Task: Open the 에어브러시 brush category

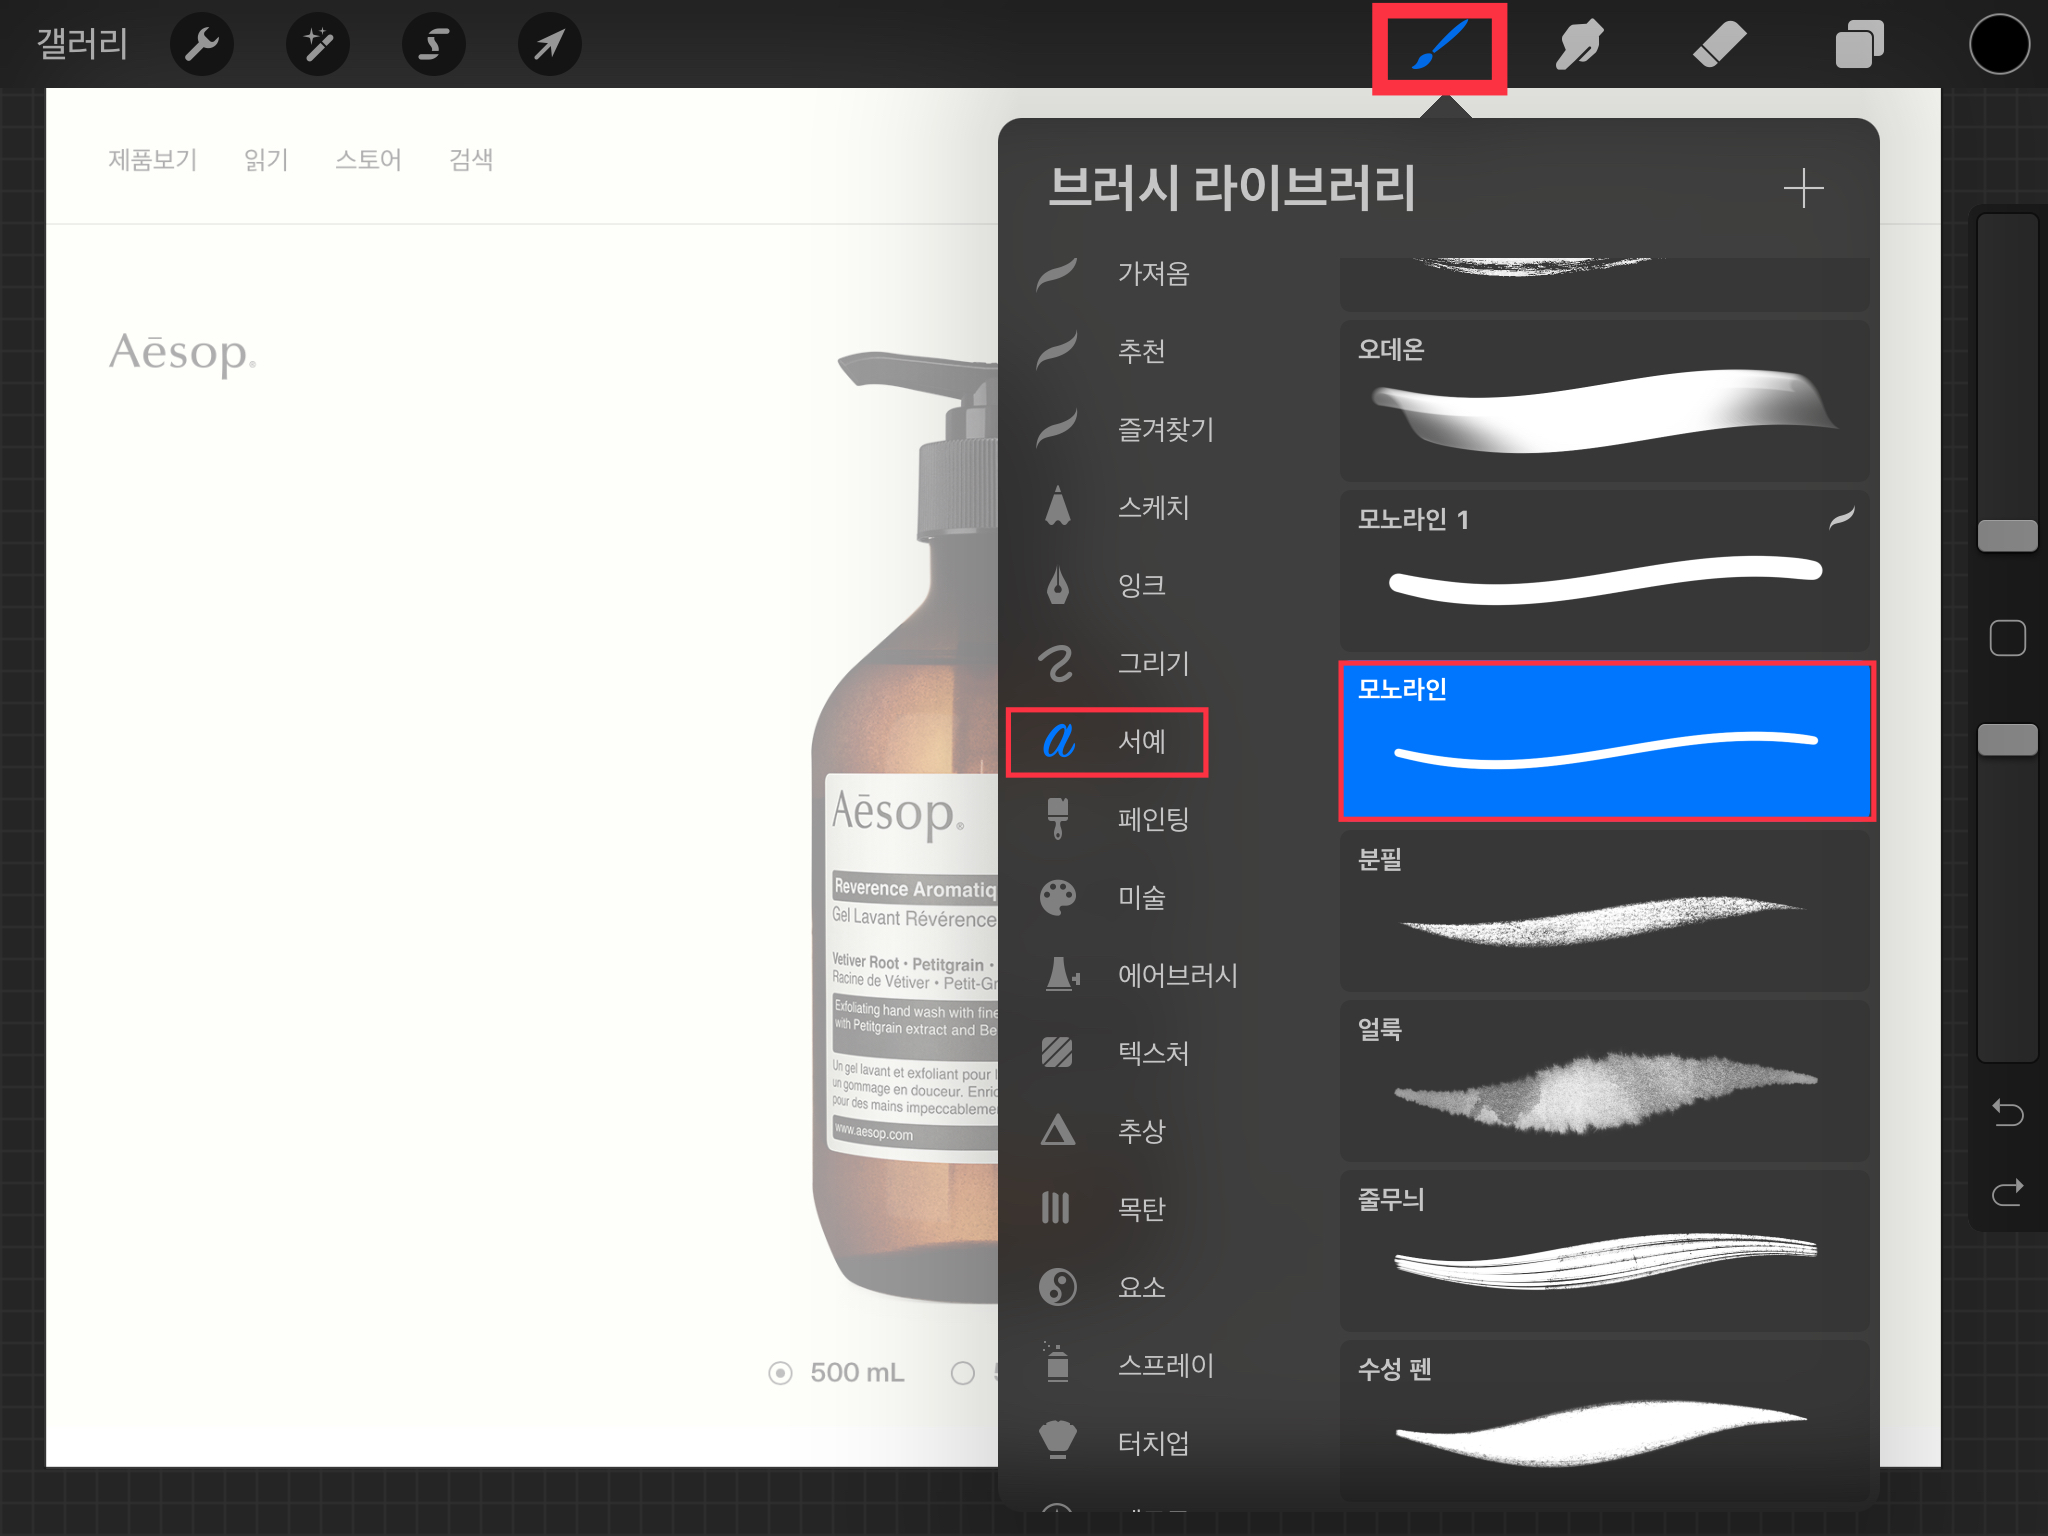Action: 1177,975
